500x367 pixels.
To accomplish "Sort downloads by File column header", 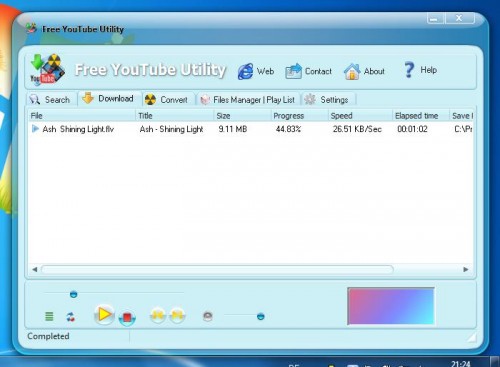I will 82,116.
